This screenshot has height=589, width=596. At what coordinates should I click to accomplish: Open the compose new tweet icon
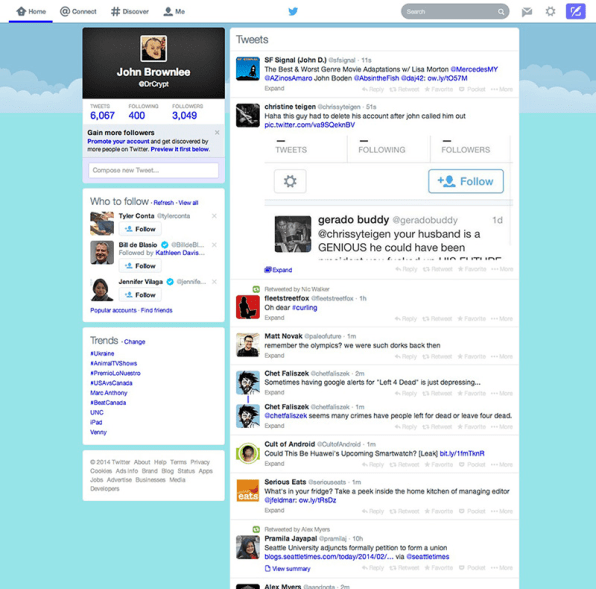575,11
